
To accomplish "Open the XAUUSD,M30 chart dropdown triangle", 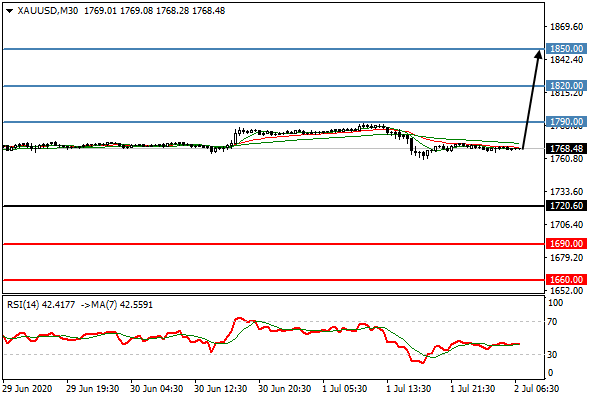I will pyautogui.click(x=10, y=11).
